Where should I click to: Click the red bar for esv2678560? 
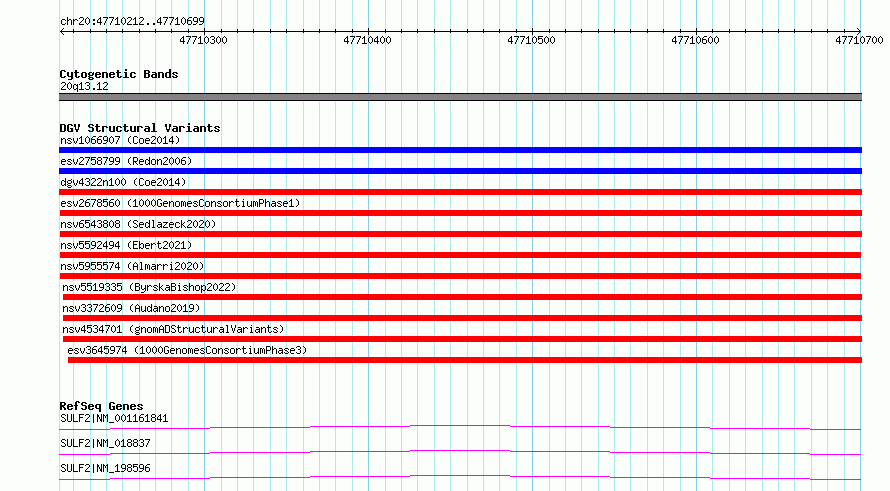(460, 213)
